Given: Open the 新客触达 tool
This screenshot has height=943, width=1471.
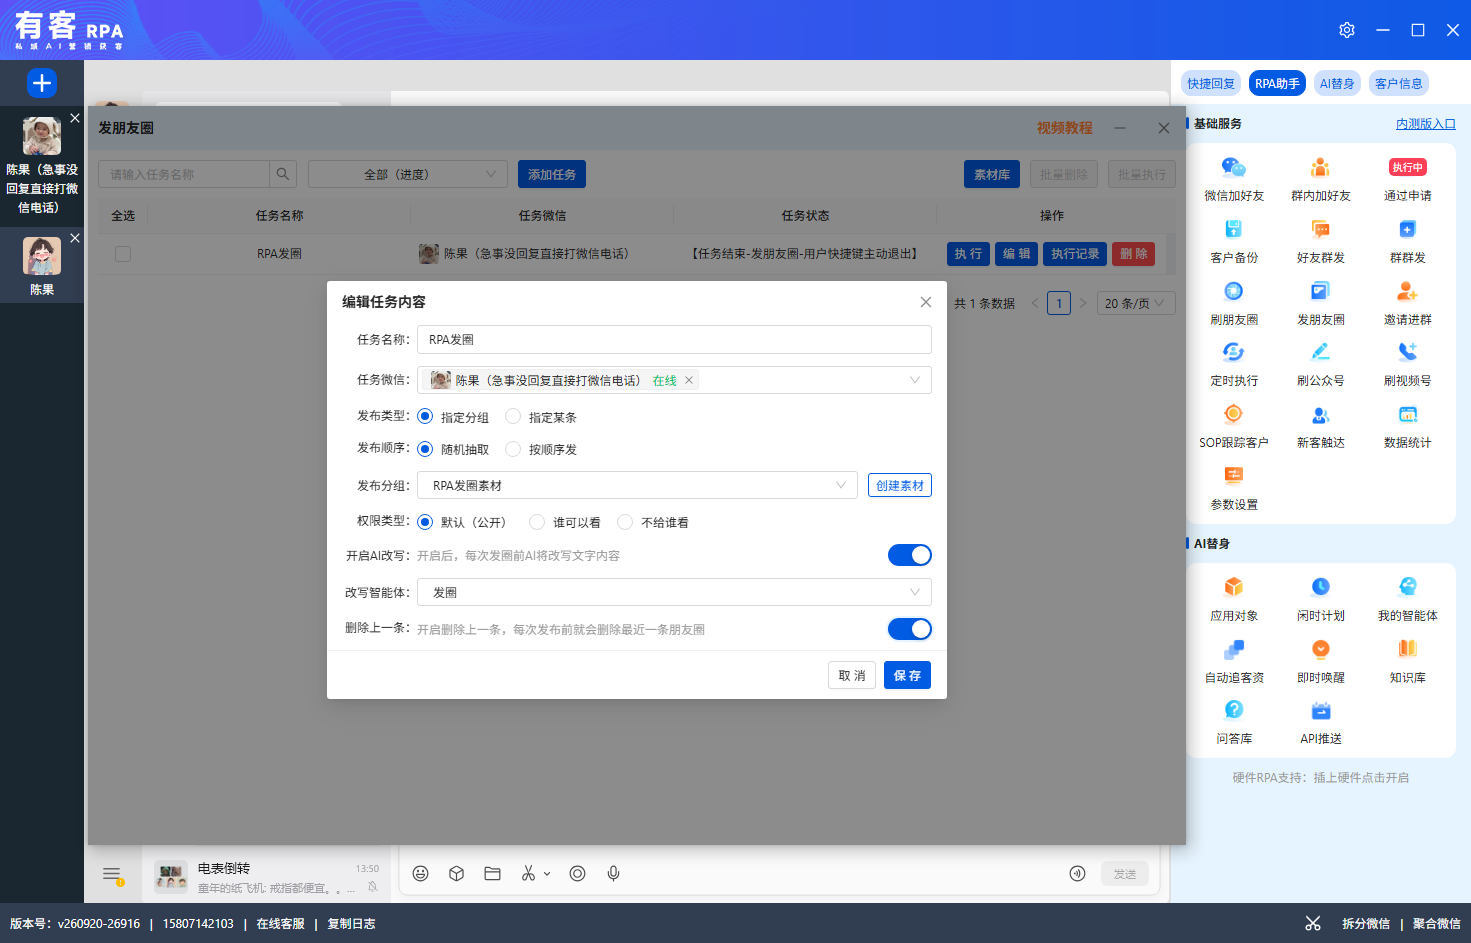Looking at the screenshot, I should pyautogui.click(x=1321, y=426).
